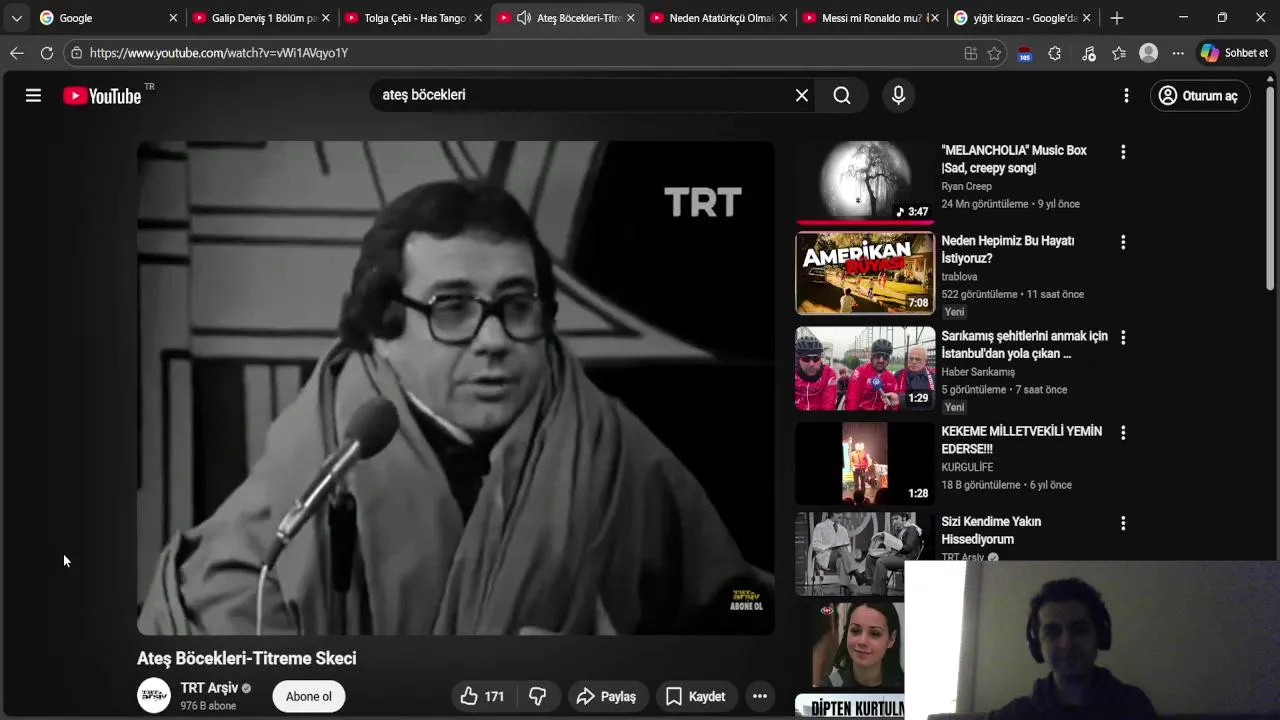View site info via padlock icon

click(77, 53)
